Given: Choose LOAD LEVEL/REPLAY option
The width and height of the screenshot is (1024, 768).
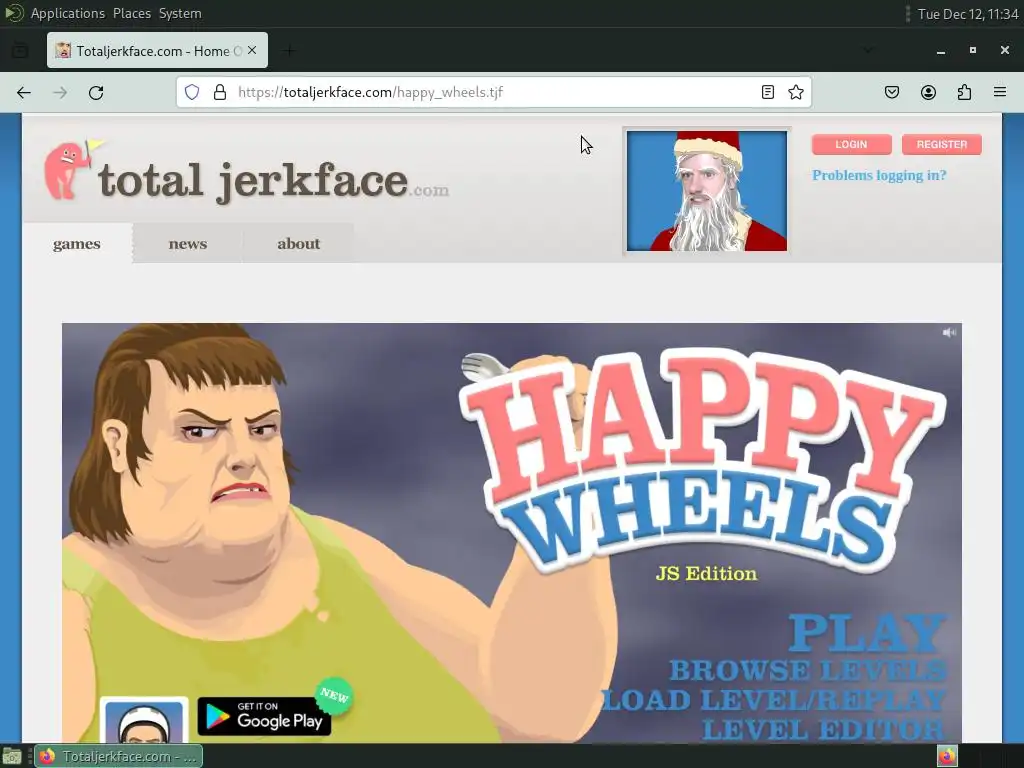Looking at the screenshot, I should click(x=773, y=699).
